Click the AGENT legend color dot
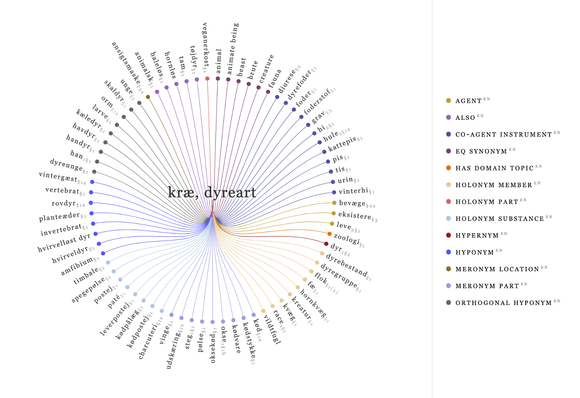 tap(449, 101)
